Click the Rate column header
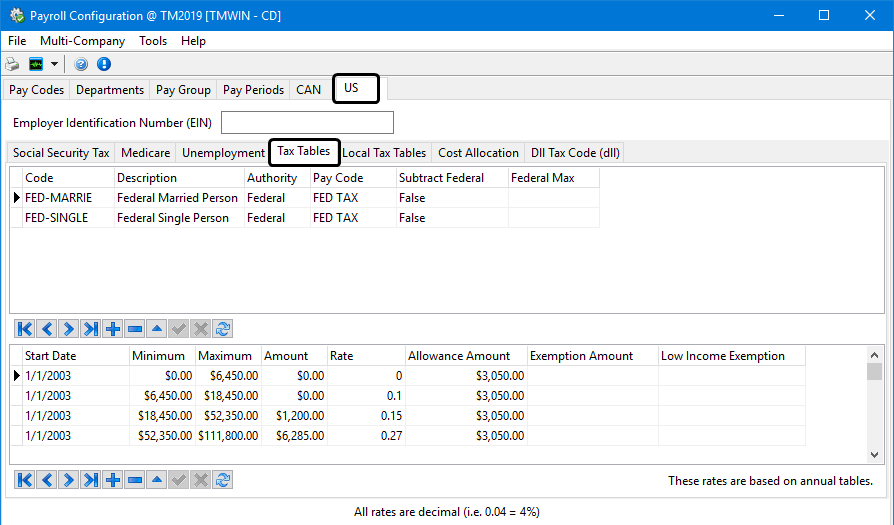Screen dimensions: 894x525 tap(366, 356)
